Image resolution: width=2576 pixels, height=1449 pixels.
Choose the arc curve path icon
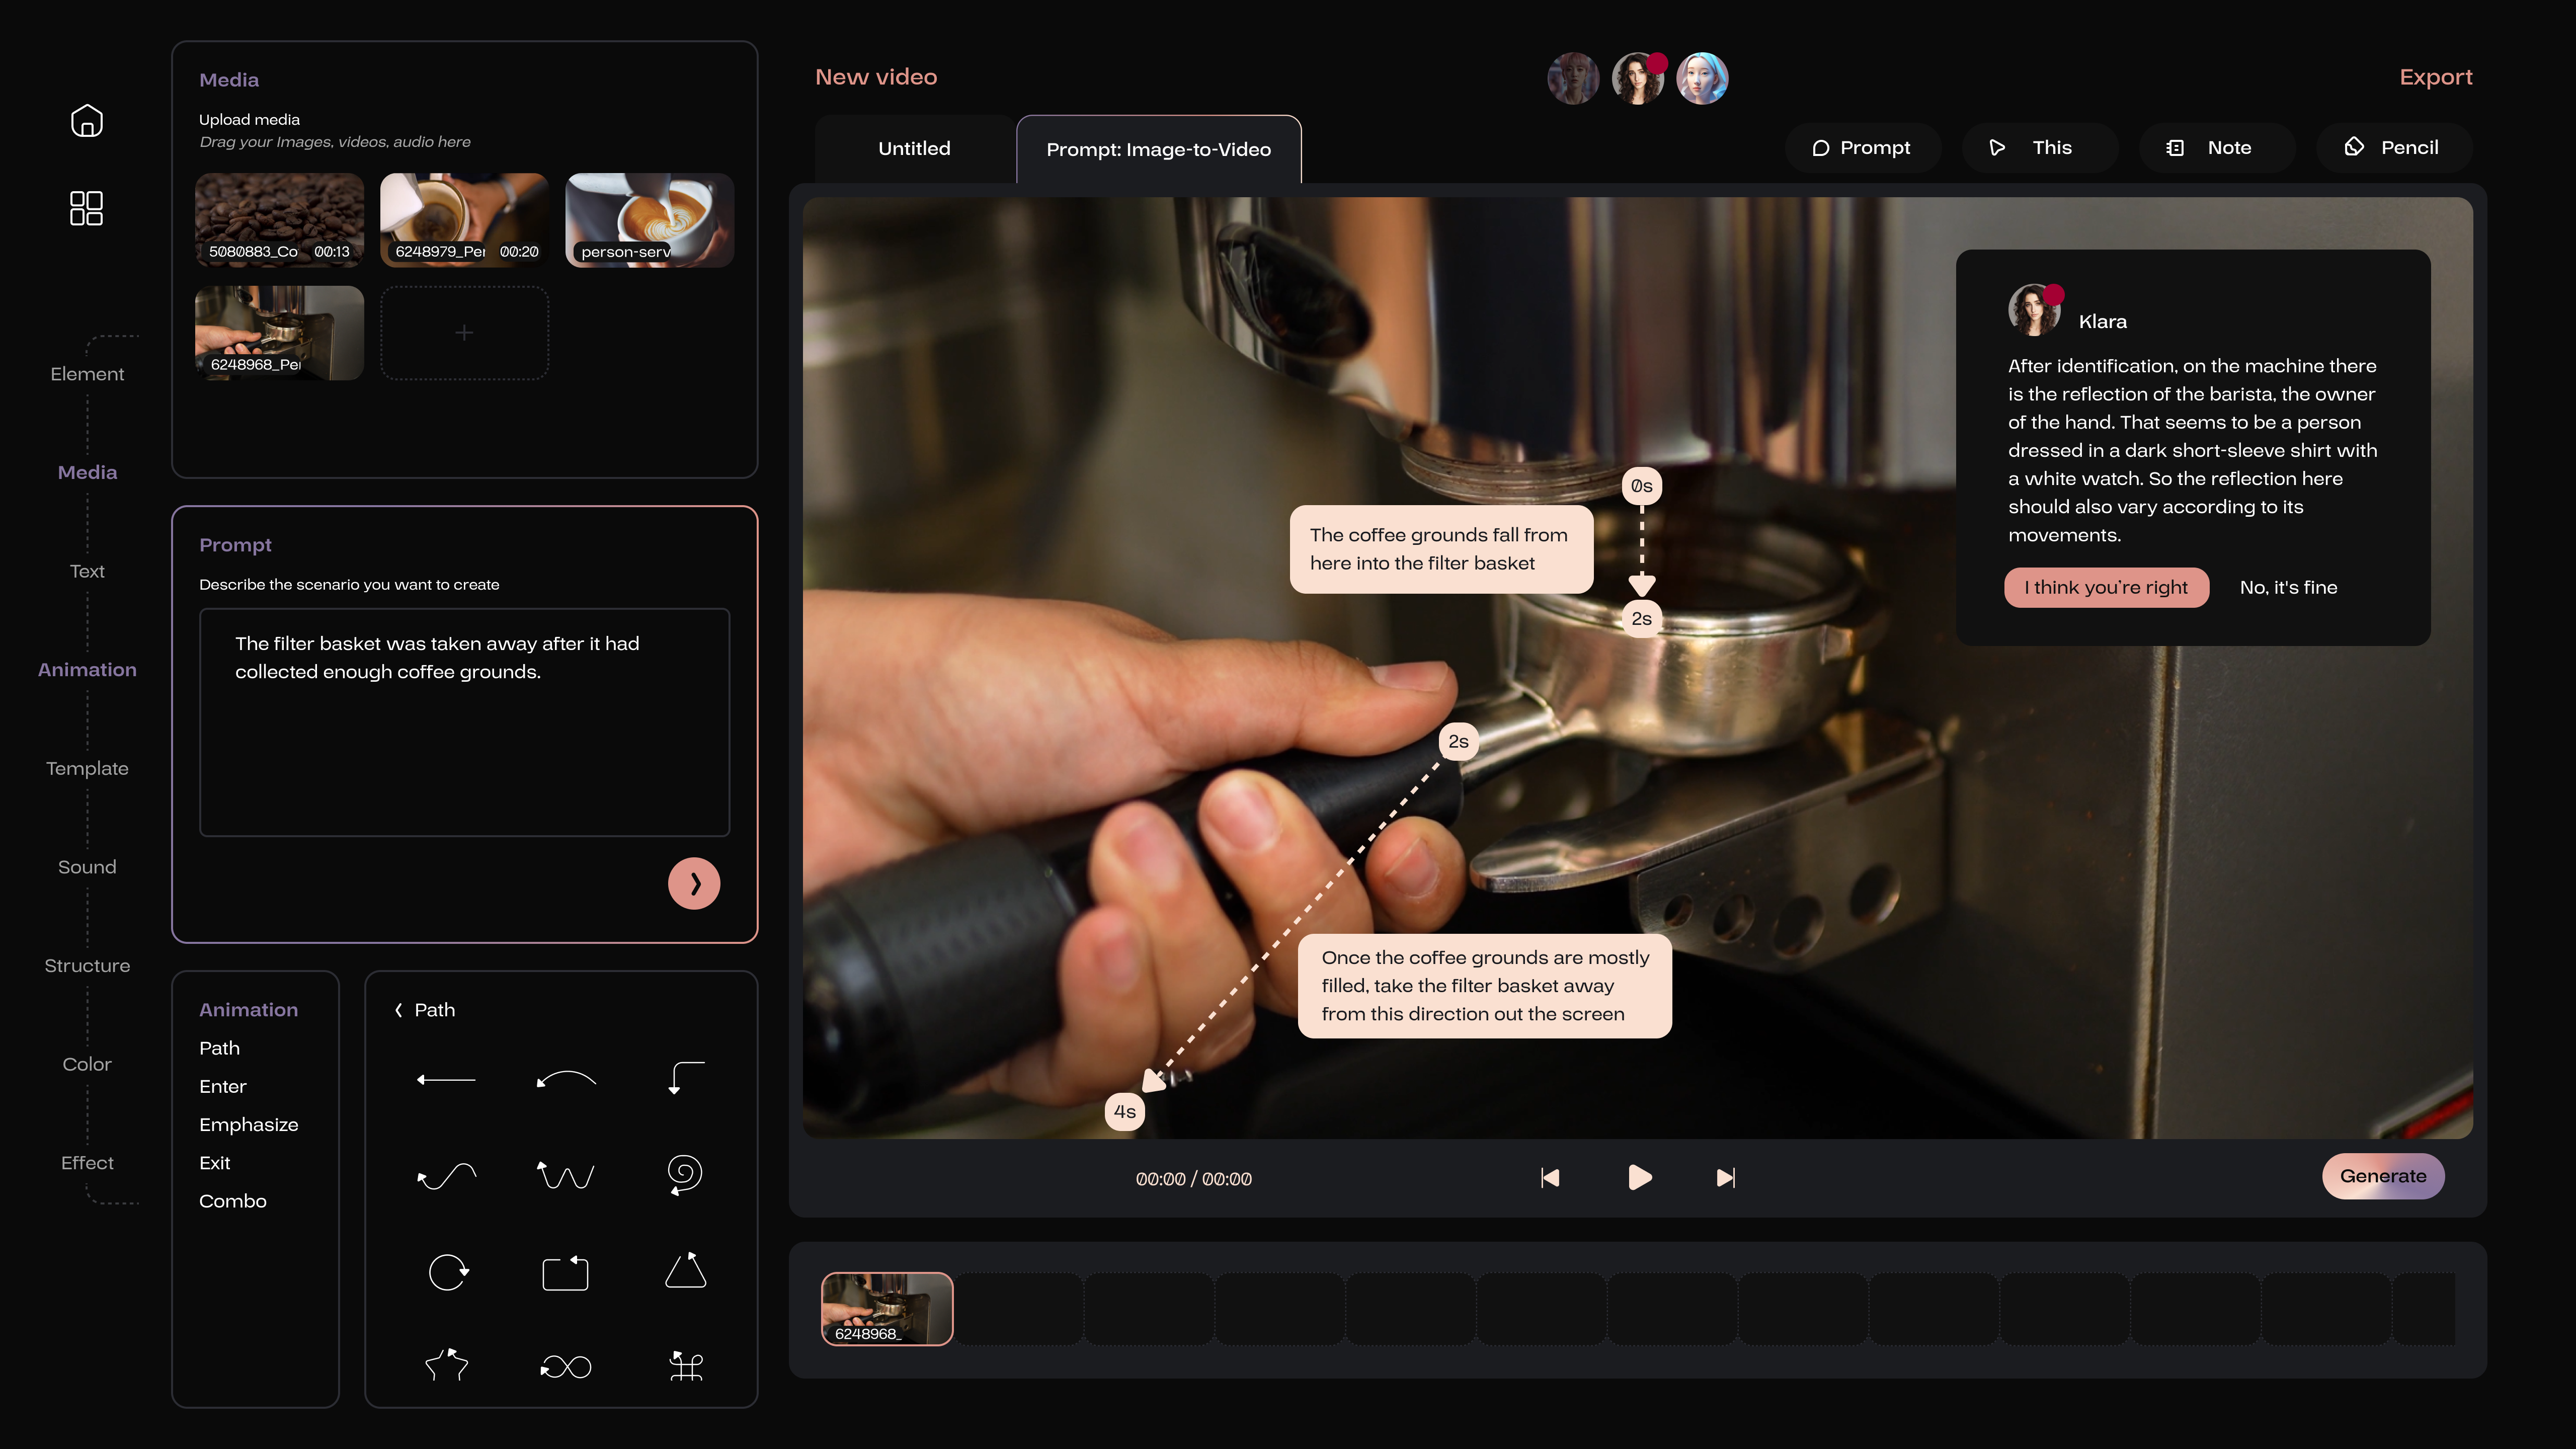click(566, 1079)
